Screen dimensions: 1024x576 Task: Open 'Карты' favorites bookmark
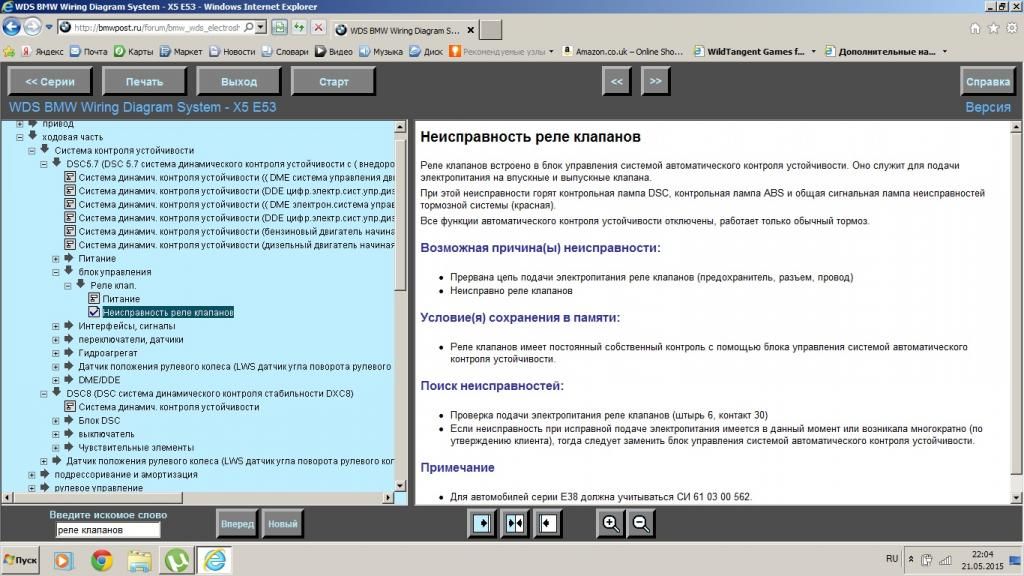pyautogui.click(x=134, y=52)
